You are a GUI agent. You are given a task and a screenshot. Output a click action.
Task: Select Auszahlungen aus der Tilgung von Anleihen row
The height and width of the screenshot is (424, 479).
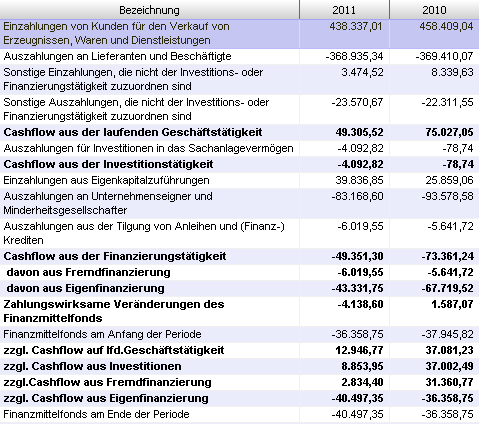click(x=239, y=233)
